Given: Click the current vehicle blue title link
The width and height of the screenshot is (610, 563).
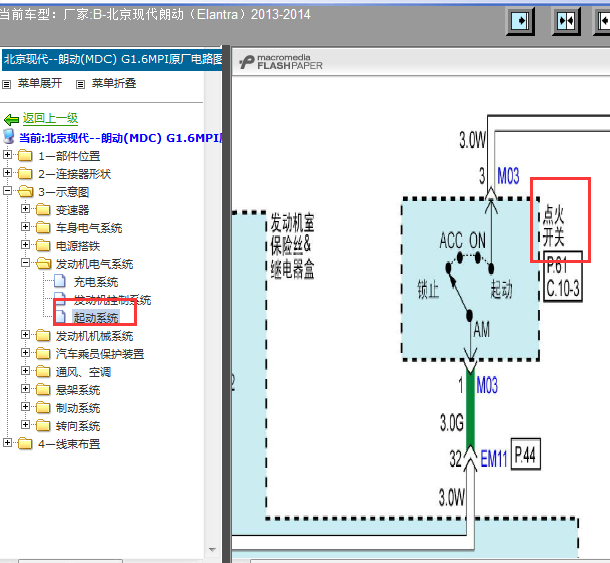Looking at the screenshot, I should tap(121, 138).
